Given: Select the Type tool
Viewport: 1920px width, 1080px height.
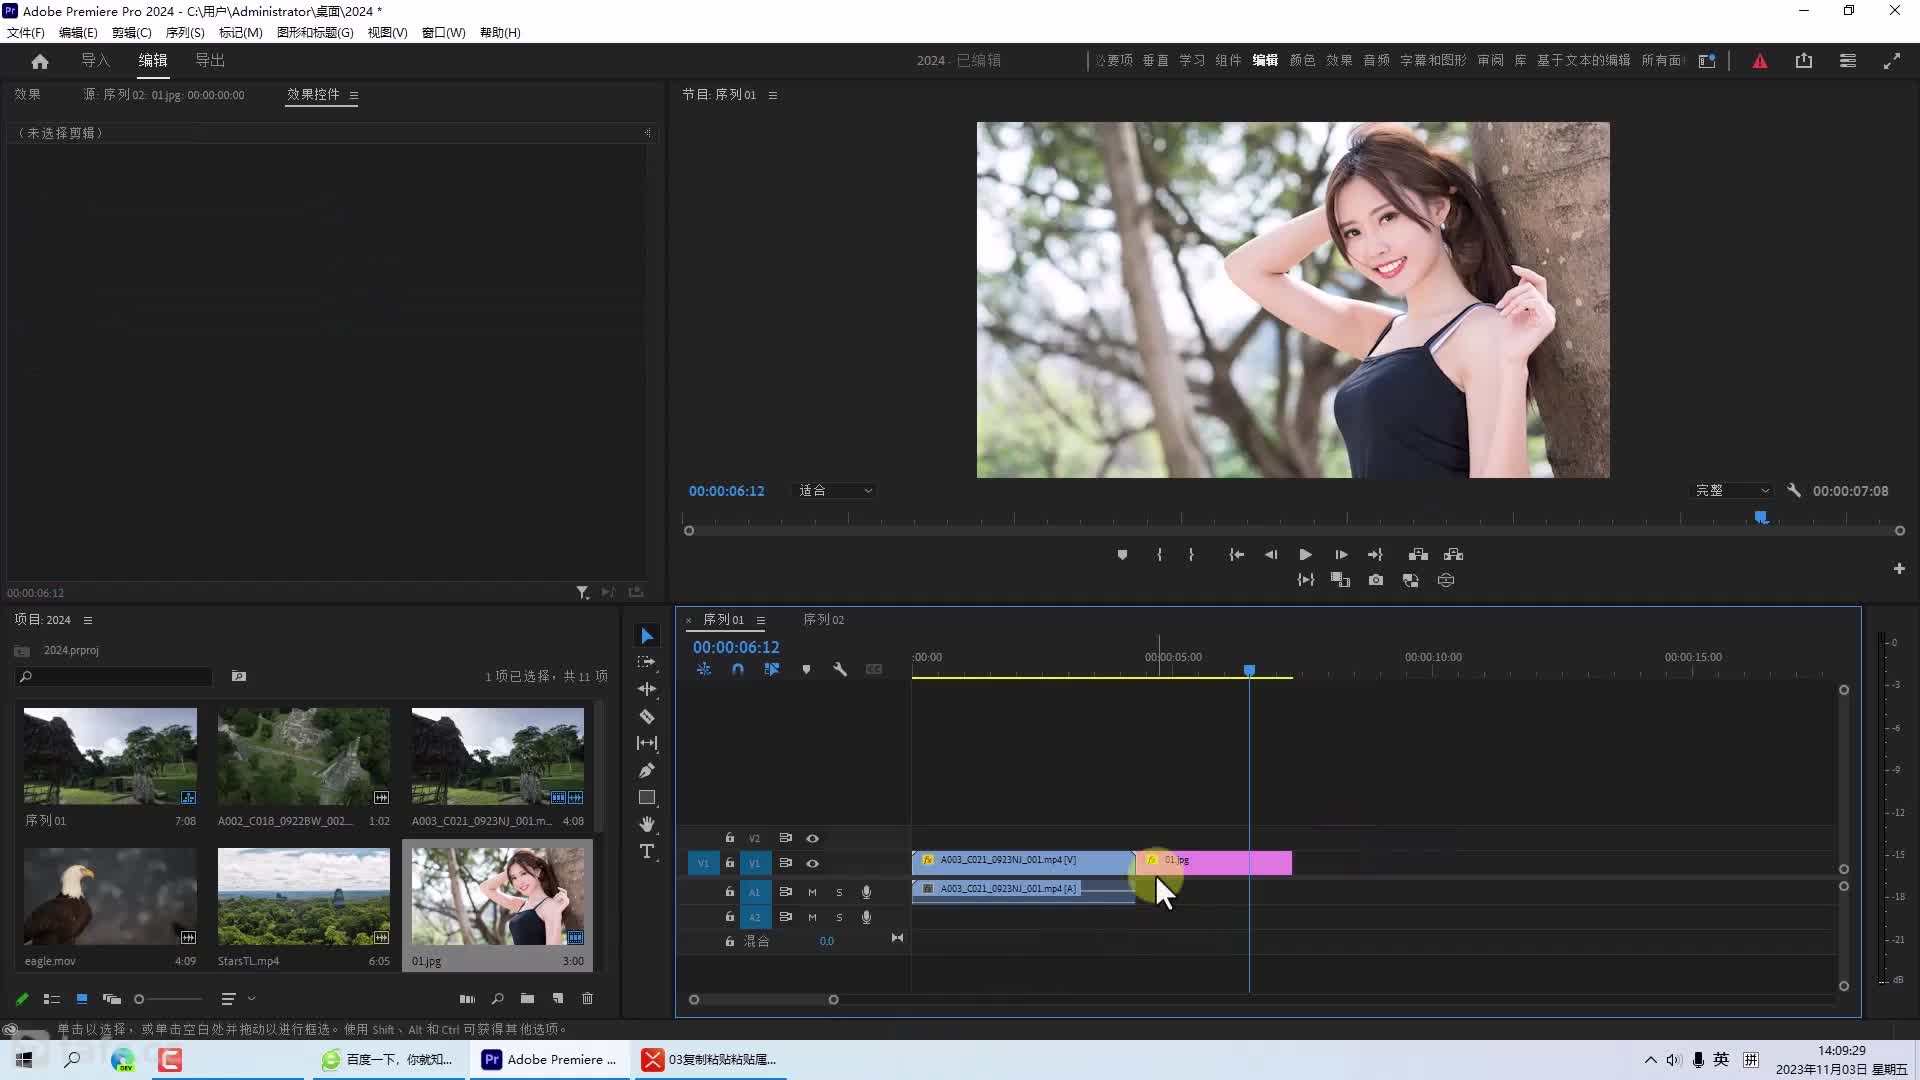Looking at the screenshot, I should [647, 851].
